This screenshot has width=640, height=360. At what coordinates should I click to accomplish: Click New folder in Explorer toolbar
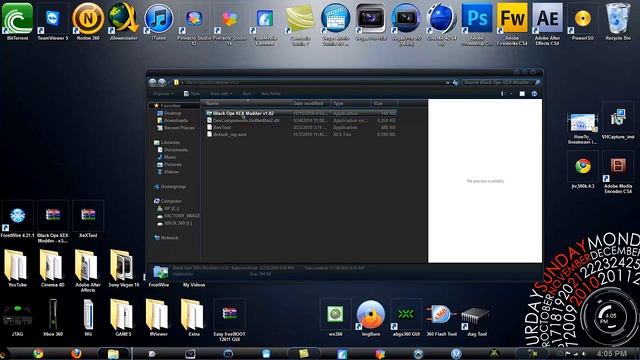pyautogui.click(x=270, y=94)
